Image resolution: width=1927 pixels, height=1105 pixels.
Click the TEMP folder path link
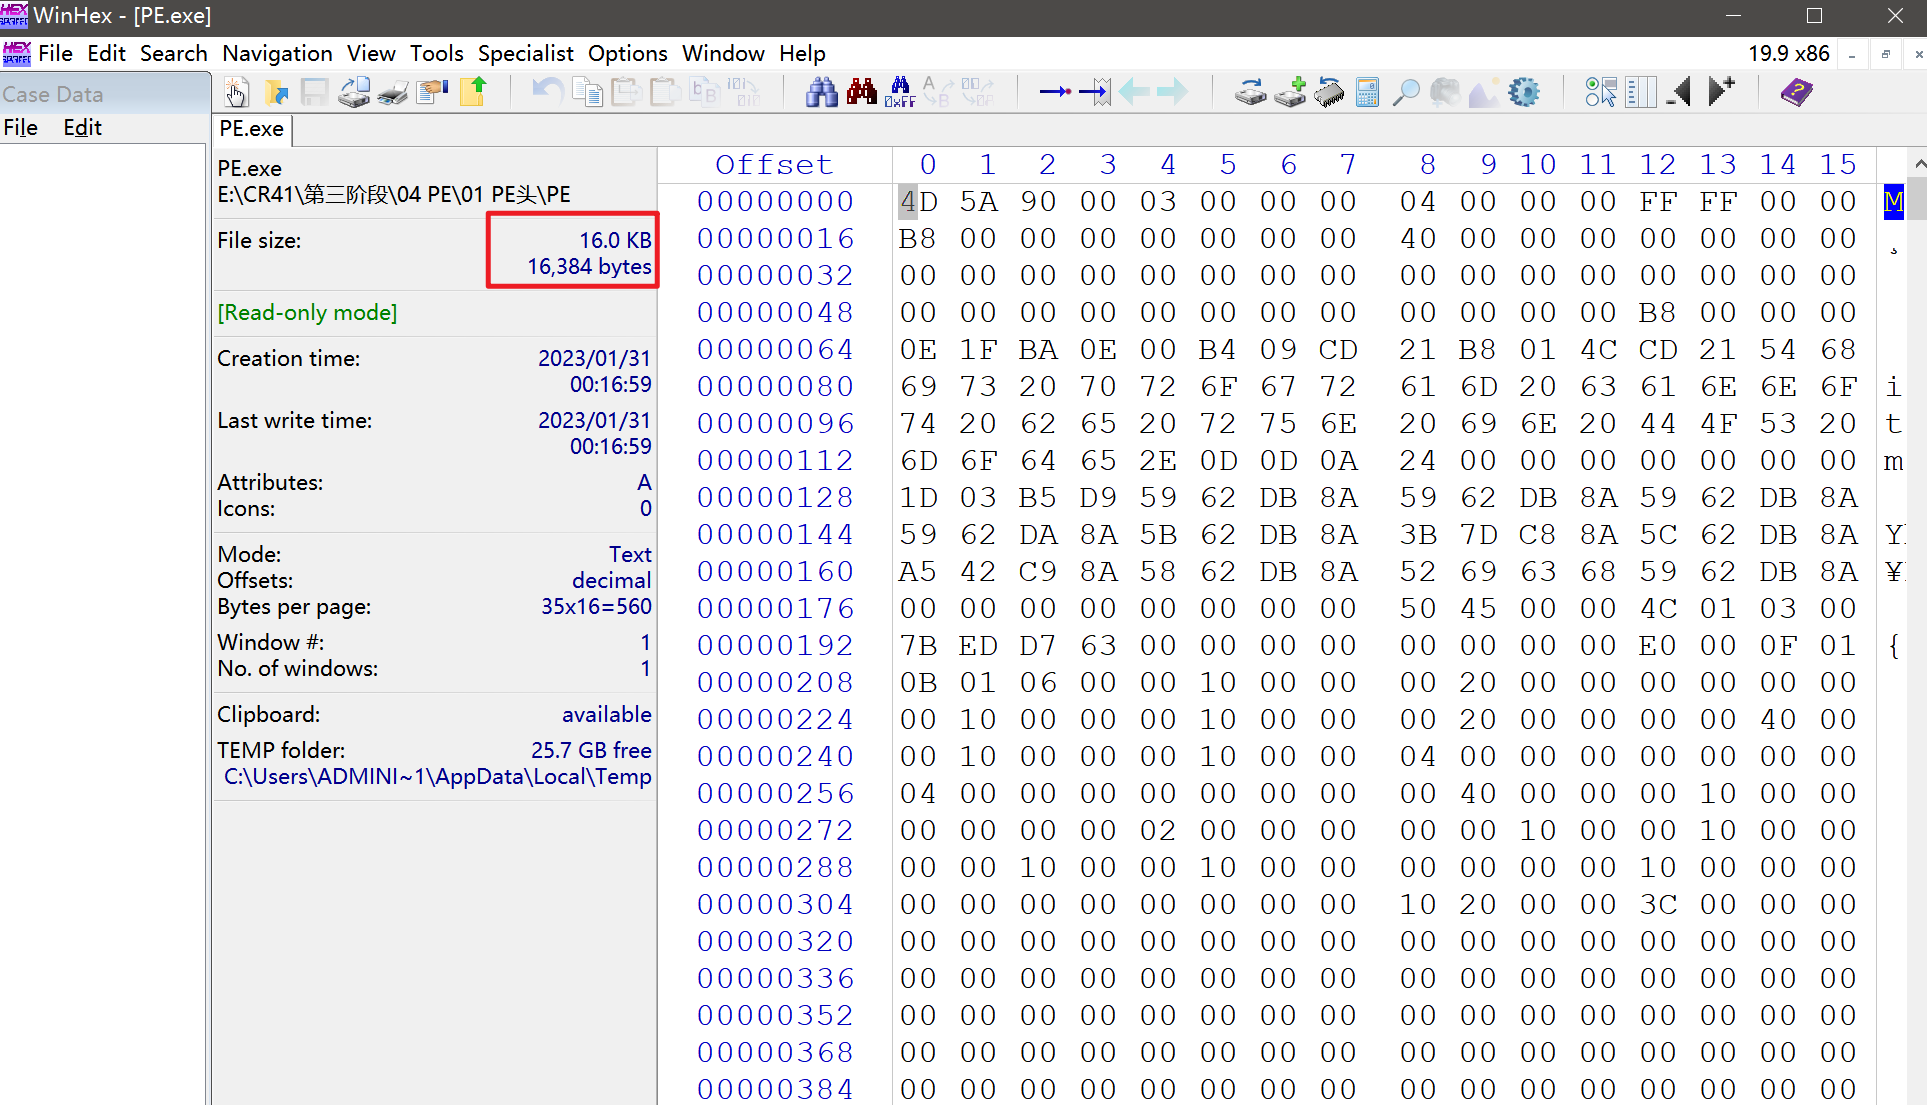[x=437, y=777]
